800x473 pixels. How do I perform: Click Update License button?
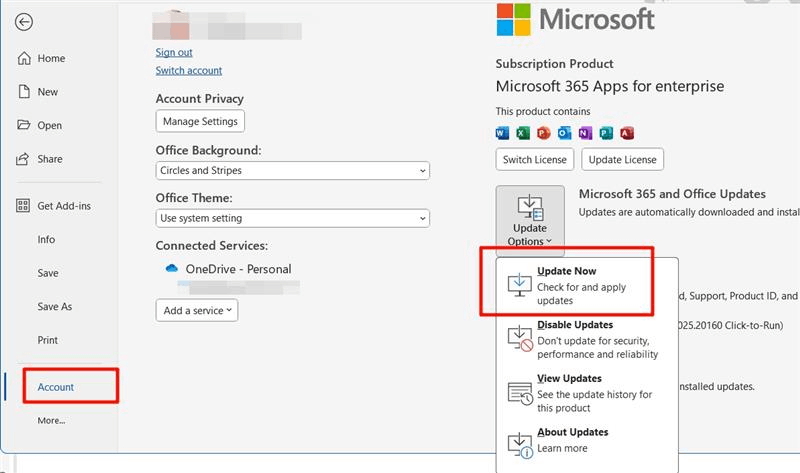622,159
